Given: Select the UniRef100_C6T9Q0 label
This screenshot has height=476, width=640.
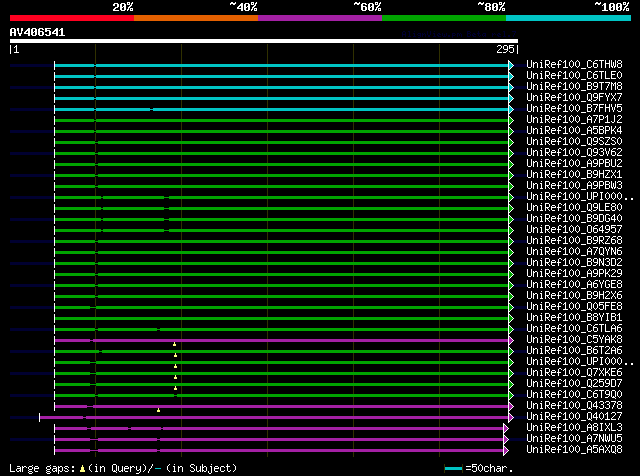Looking at the screenshot, I should tap(574, 395).
